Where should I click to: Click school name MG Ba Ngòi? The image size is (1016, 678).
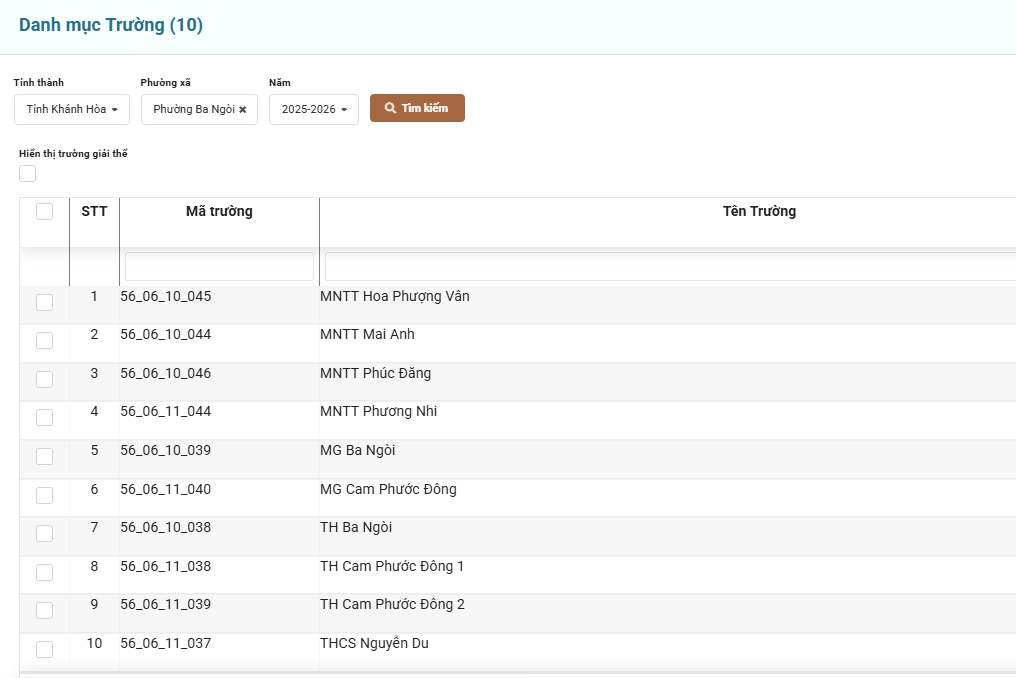coord(358,450)
